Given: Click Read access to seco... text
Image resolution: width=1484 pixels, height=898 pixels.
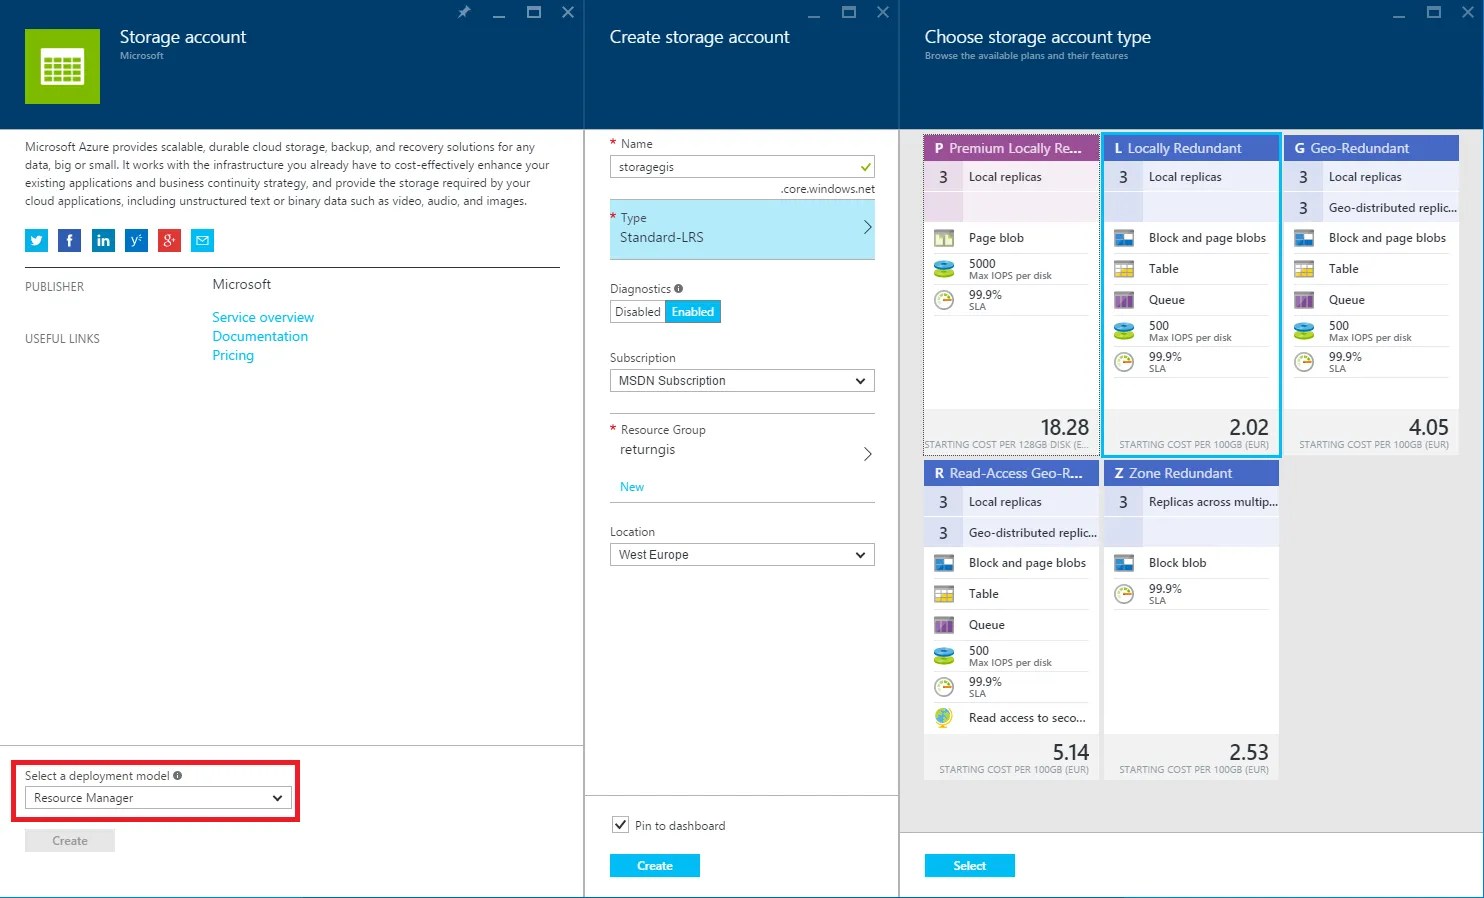Looking at the screenshot, I should pos(1027,718).
